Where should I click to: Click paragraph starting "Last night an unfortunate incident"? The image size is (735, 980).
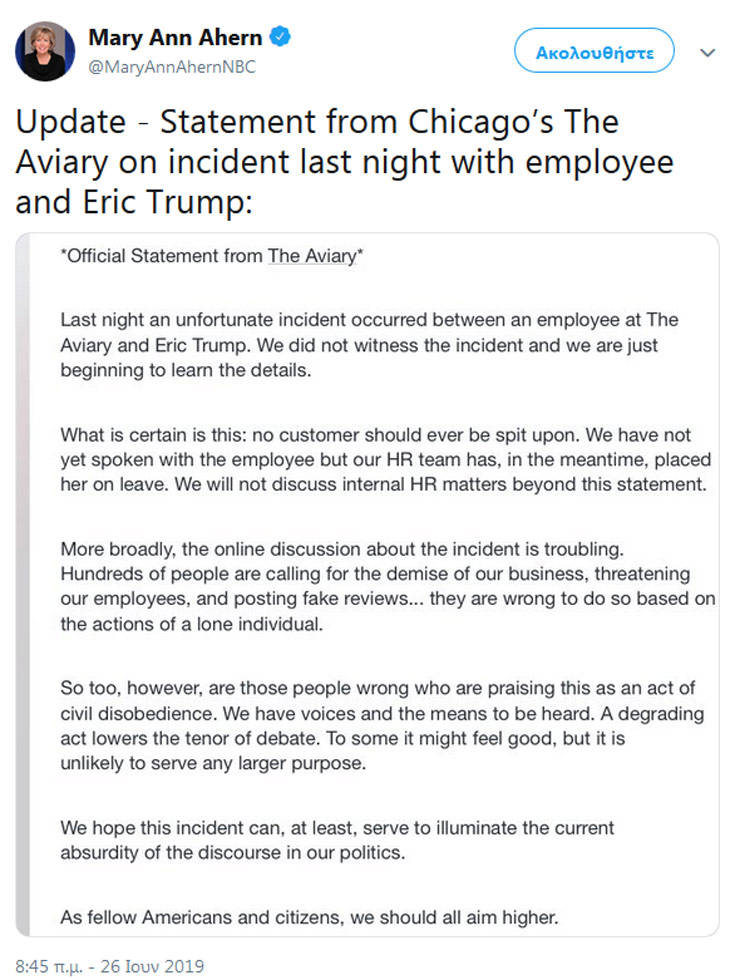tap(370, 344)
